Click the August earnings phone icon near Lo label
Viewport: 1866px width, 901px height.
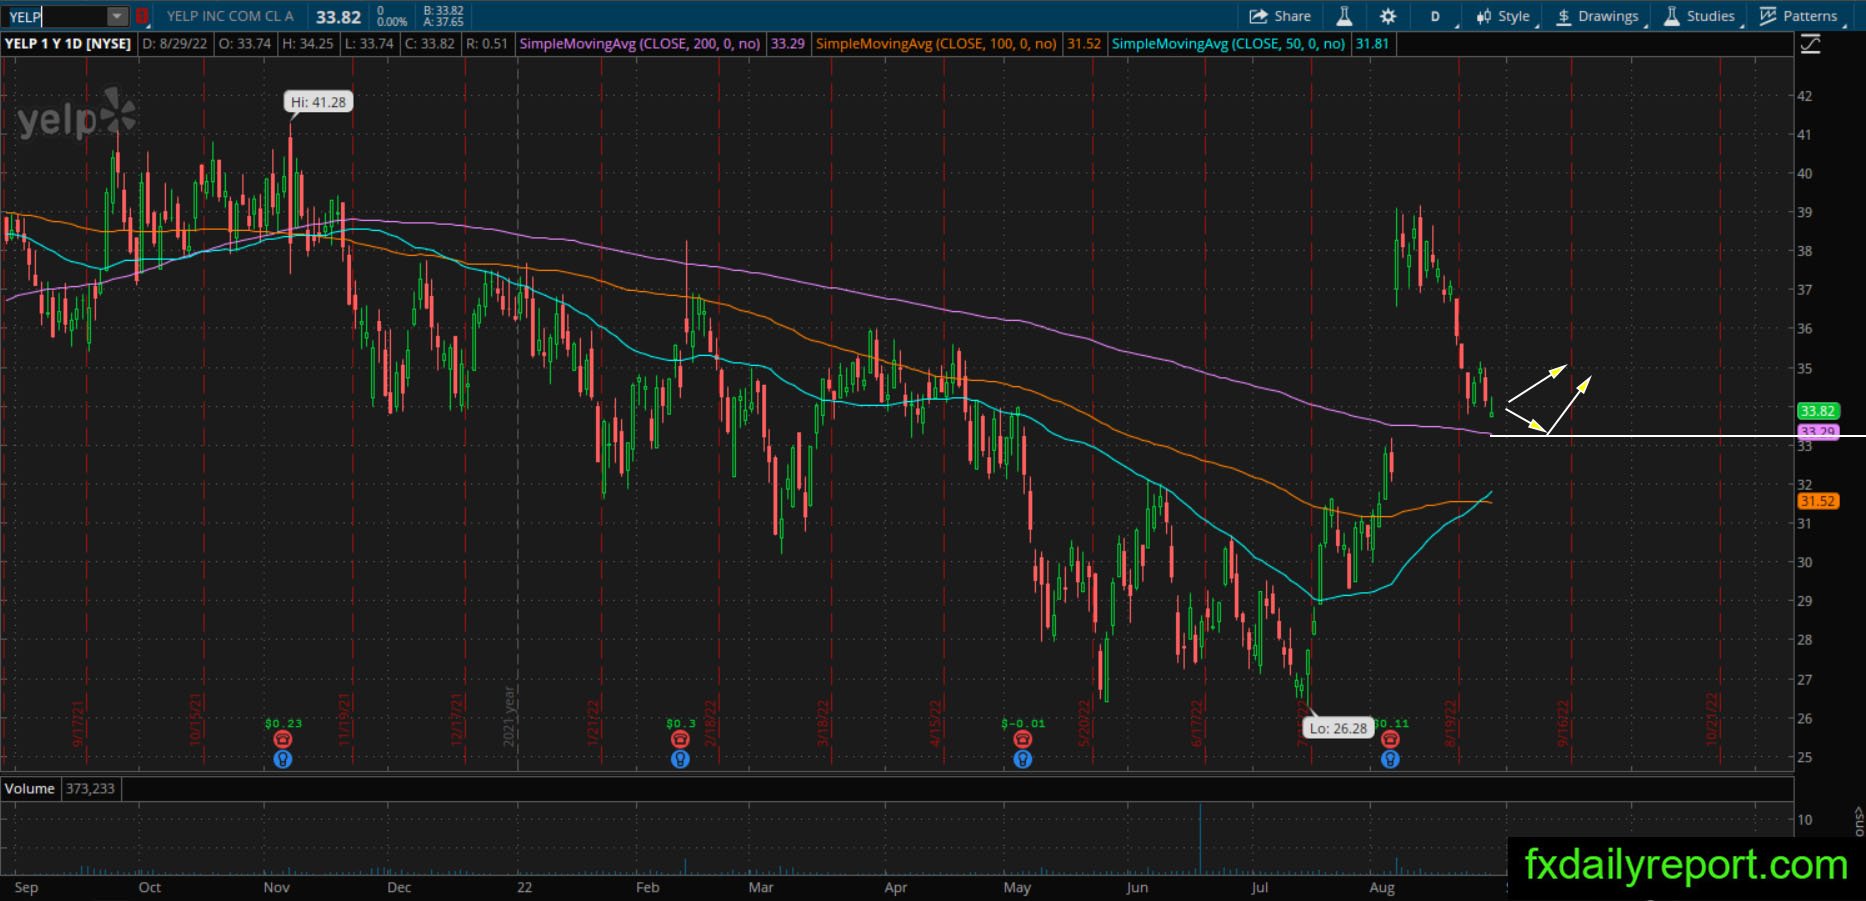pyautogui.click(x=1390, y=739)
